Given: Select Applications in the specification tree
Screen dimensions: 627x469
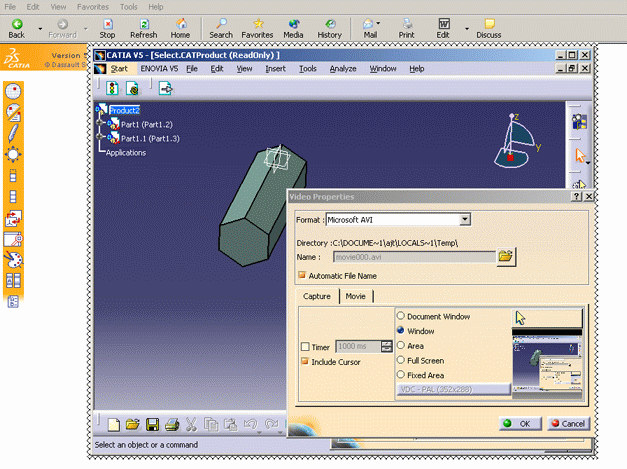Looking at the screenshot, I should click(126, 153).
